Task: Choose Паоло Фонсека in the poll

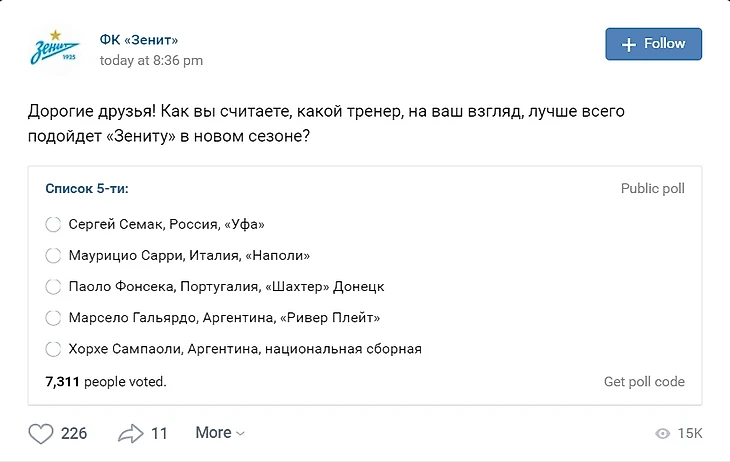Action: coord(54,286)
